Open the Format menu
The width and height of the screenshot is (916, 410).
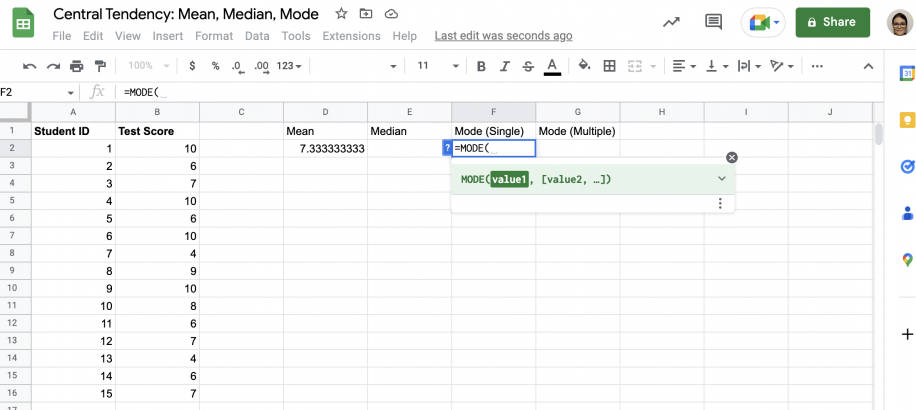tap(214, 36)
